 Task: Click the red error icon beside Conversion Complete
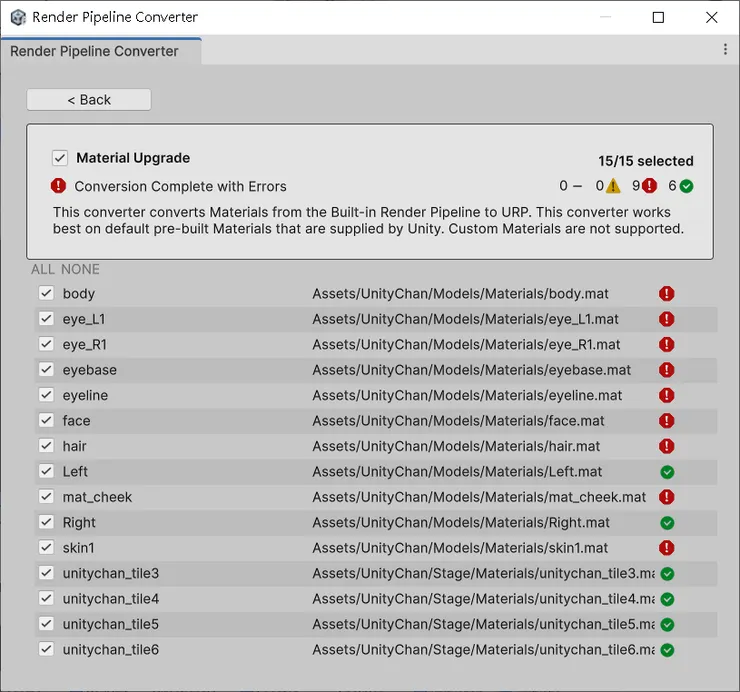pos(59,186)
